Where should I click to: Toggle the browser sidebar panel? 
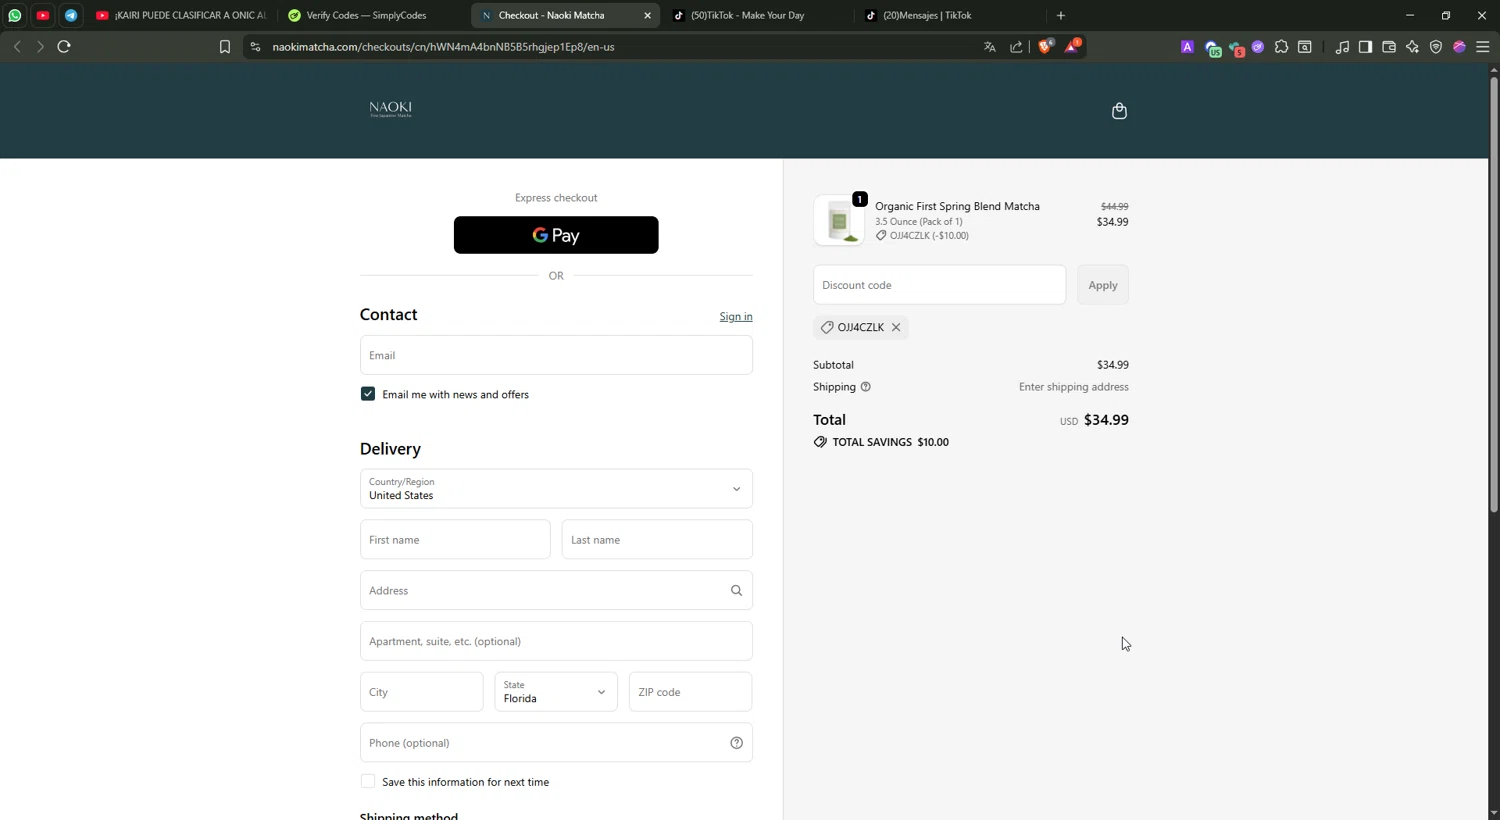[1365, 47]
